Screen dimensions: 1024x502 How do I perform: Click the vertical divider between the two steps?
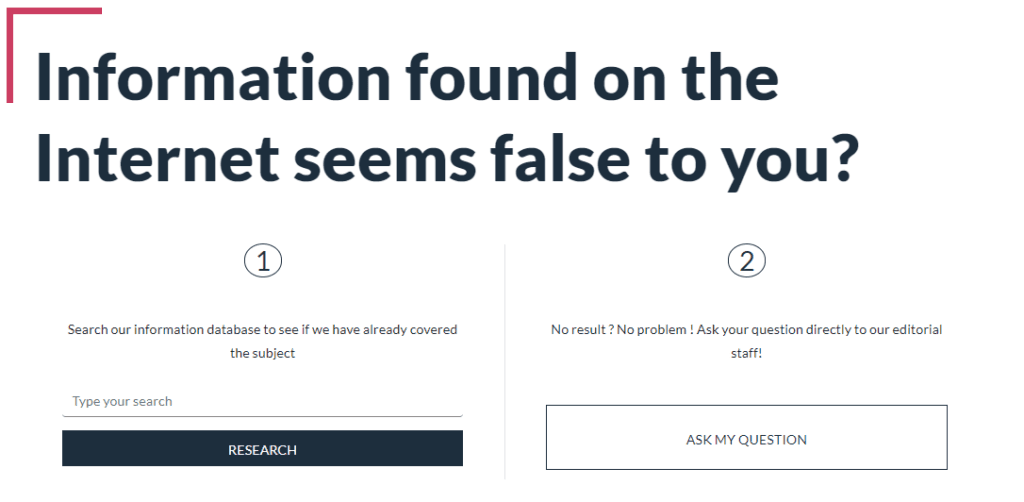505,360
